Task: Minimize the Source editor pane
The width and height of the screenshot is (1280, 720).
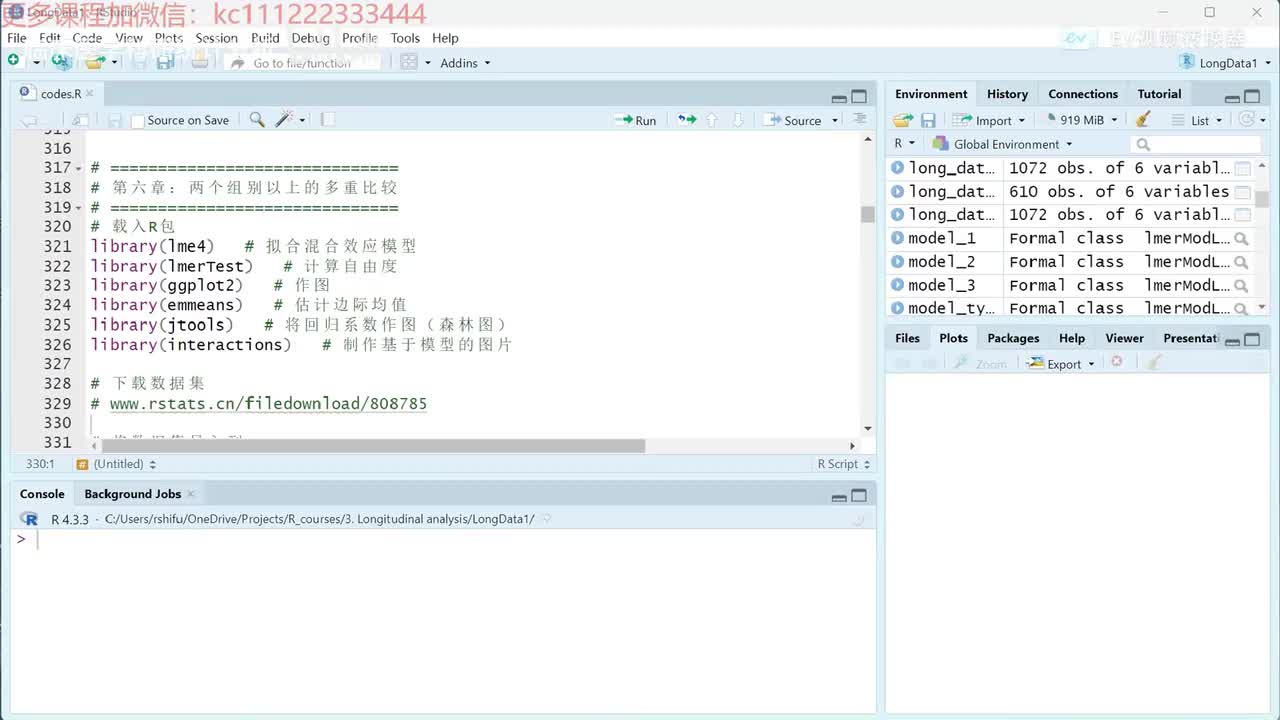Action: click(x=839, y=97)
